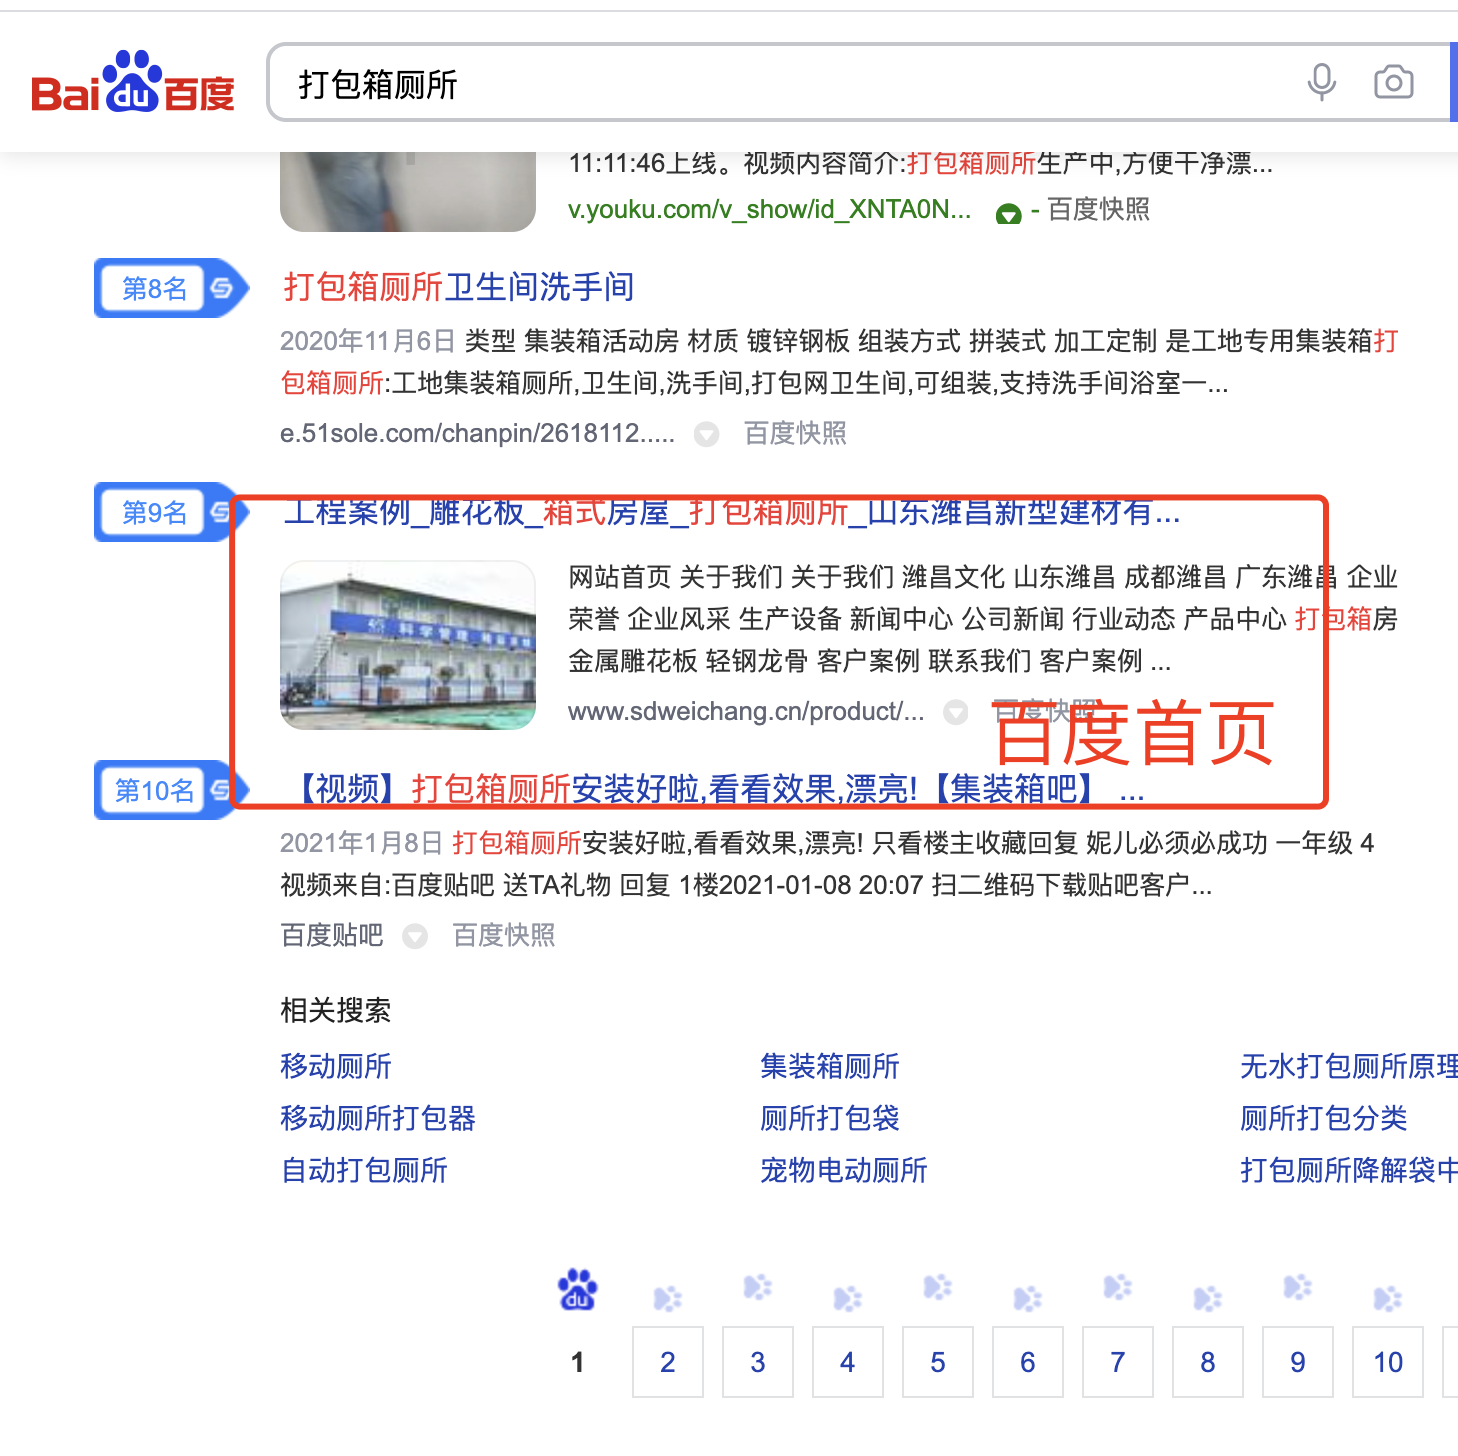The height and width of the screenshot is (1456, 1458).
Task: Expand dropdown arrow beside 百度贴吧
Action: coord(415,936)
